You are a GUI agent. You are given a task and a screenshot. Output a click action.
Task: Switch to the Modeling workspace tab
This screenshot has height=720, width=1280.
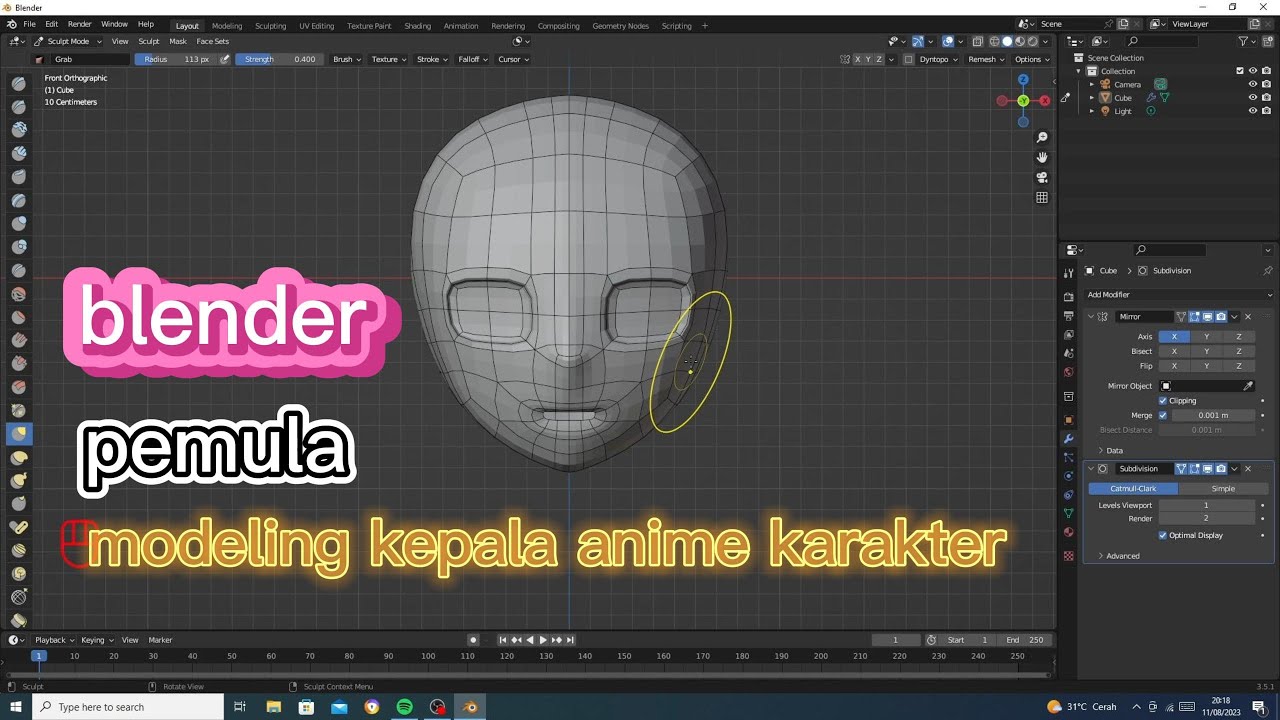coord(227,26)
